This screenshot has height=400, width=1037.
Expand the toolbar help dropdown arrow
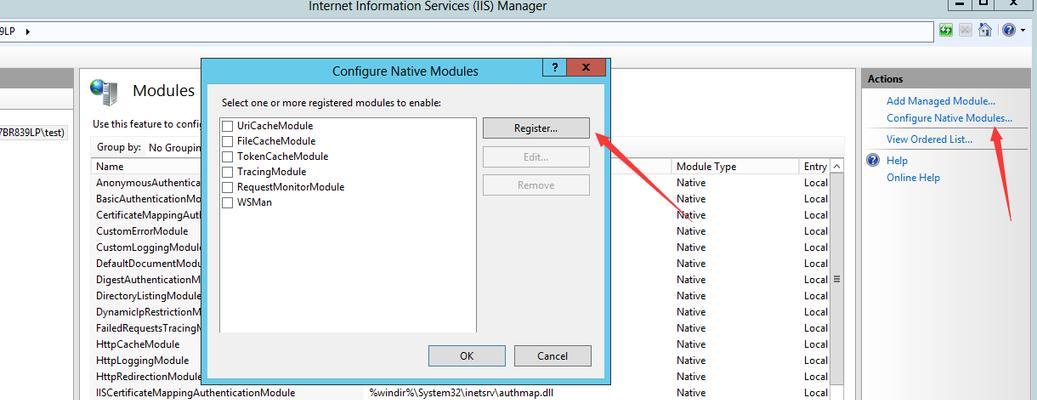(x=1022, y=31)
